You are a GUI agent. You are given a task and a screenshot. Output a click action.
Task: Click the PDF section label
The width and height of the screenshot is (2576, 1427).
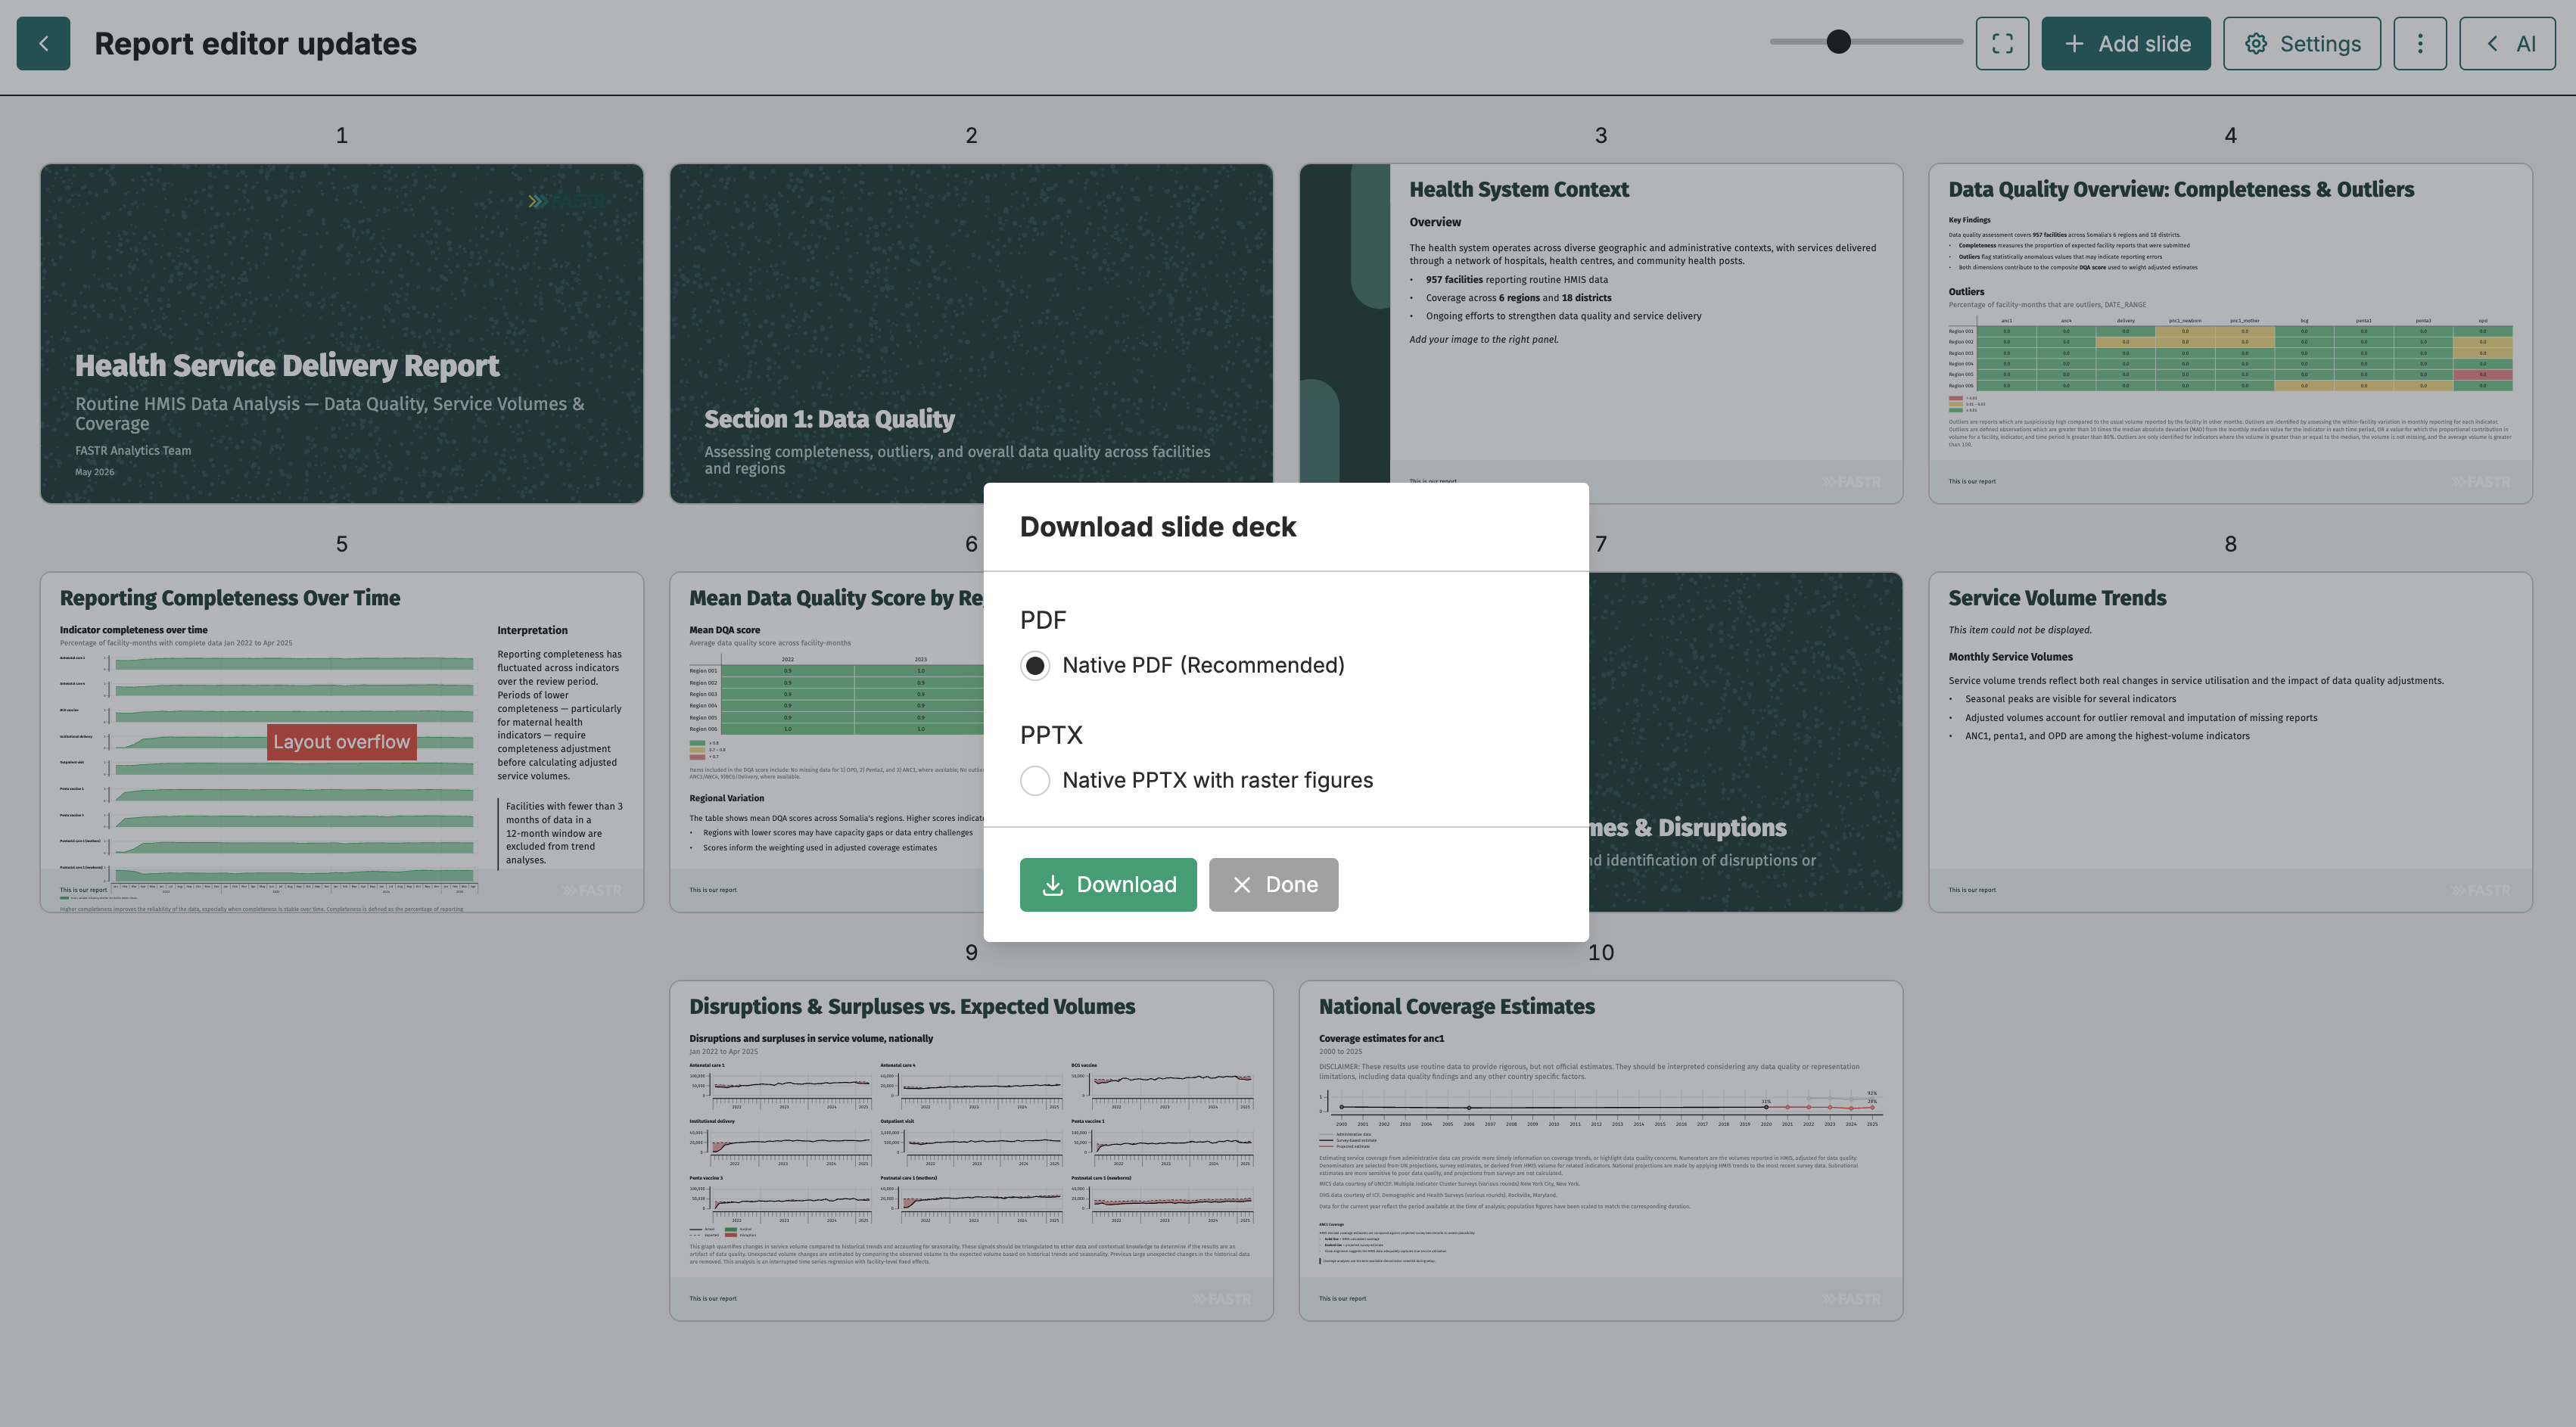click(1043, 620)
